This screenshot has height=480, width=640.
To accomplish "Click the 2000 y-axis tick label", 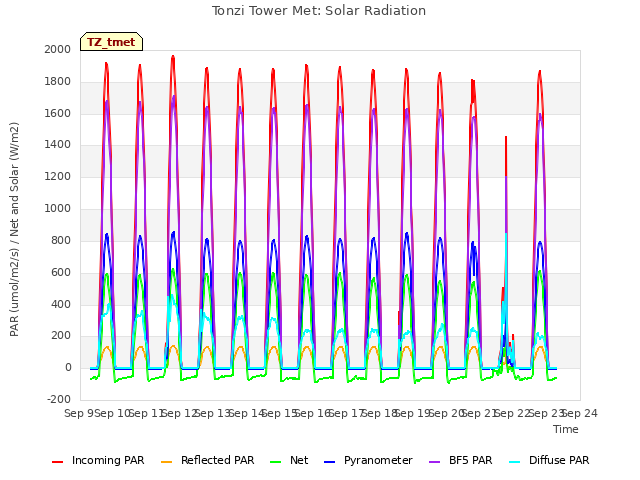I will [58, 49].
